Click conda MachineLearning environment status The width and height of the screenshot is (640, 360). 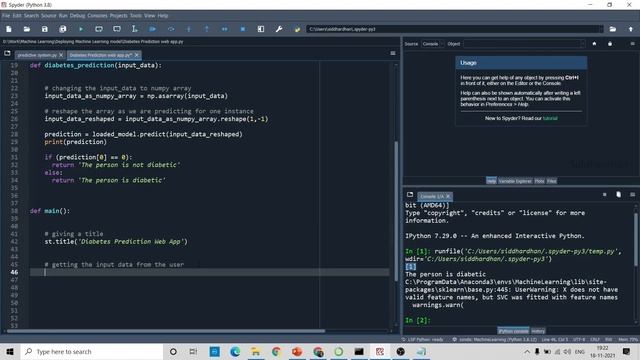coord(495,339)
